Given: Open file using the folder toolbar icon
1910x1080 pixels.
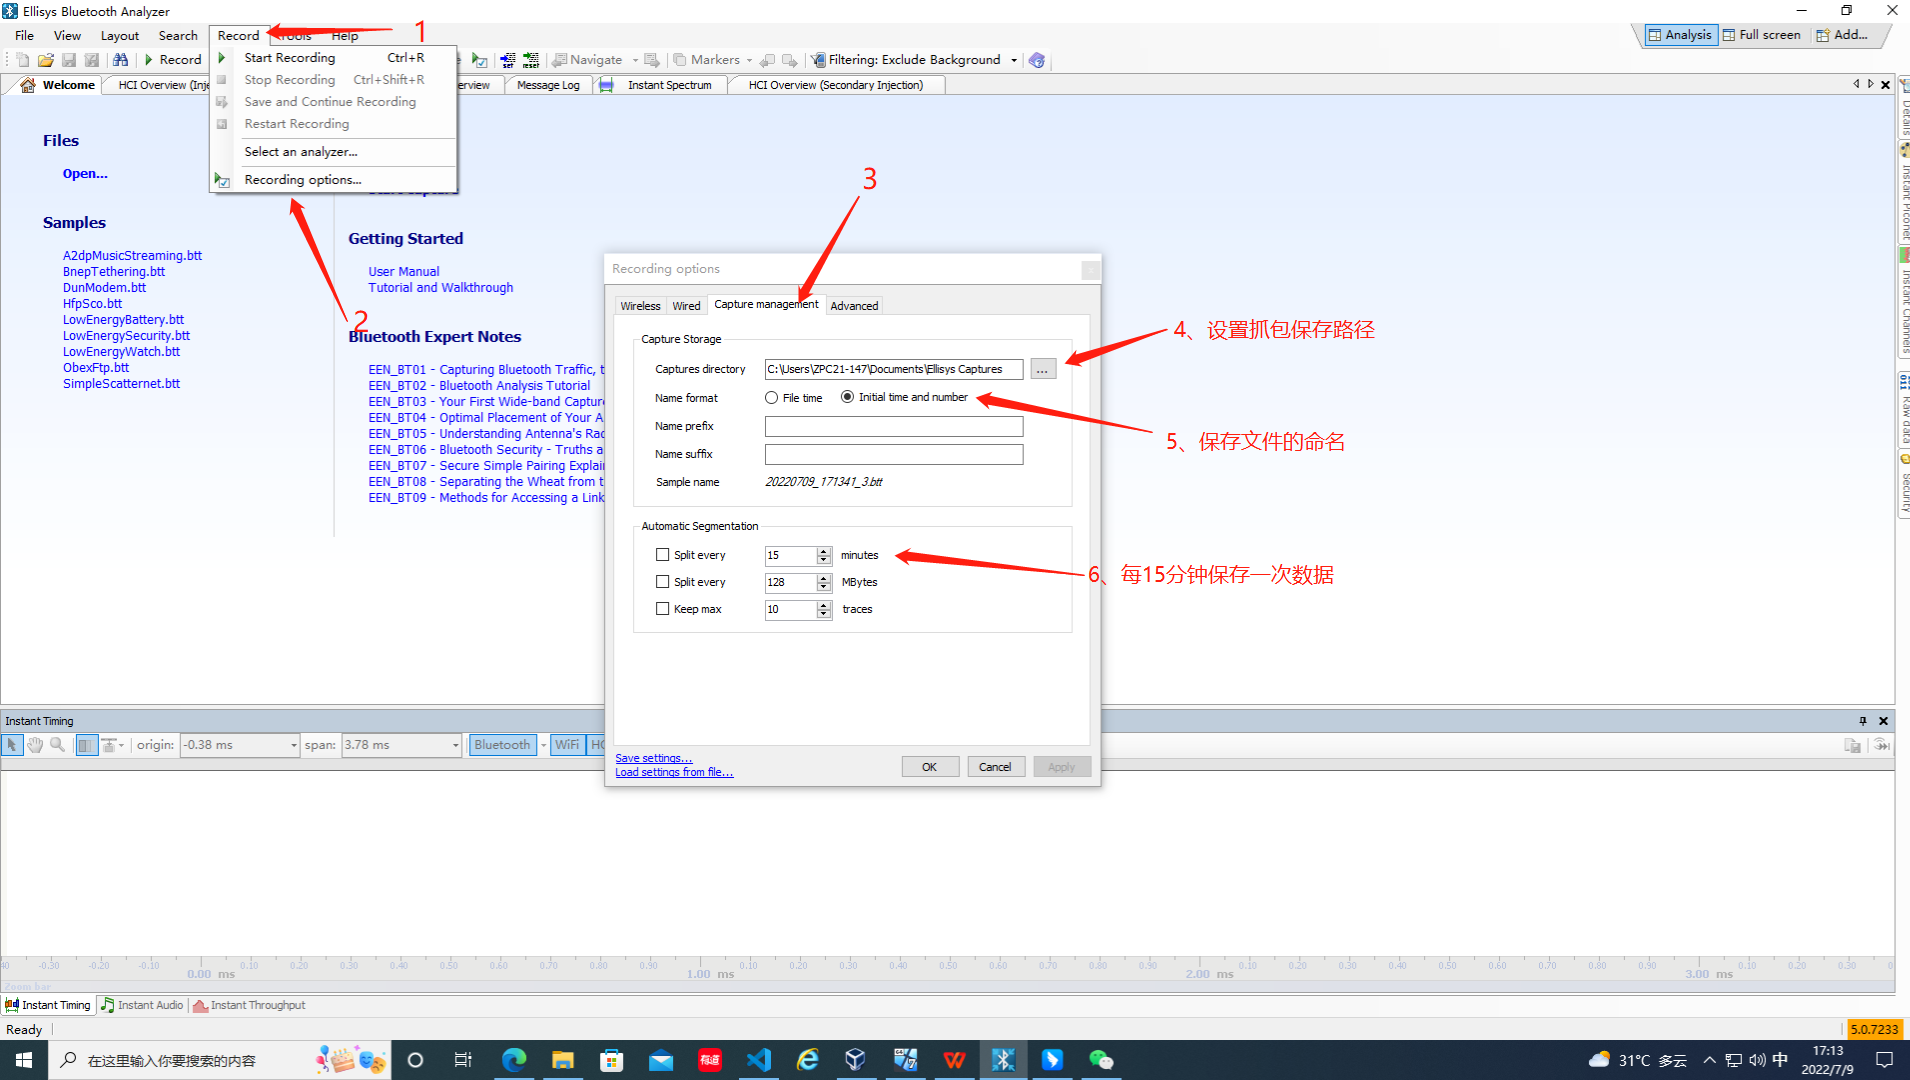Looking at the screenshot, I should pyautogui.click(x=45, y=60).
